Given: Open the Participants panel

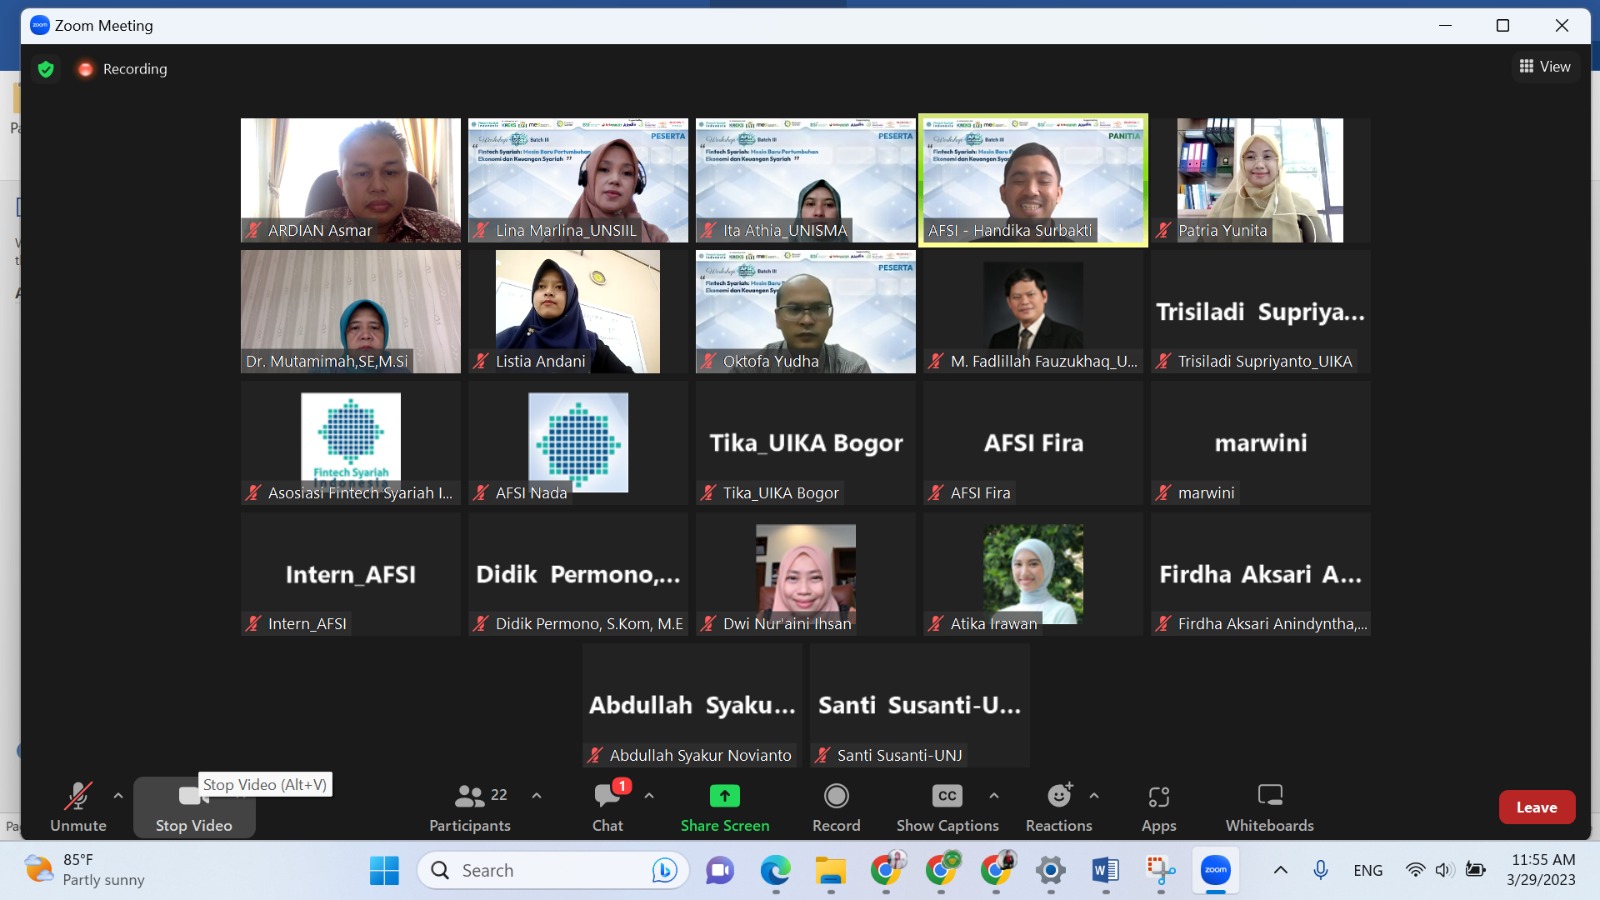Looking at the screenshot, I should pos(469,807).
